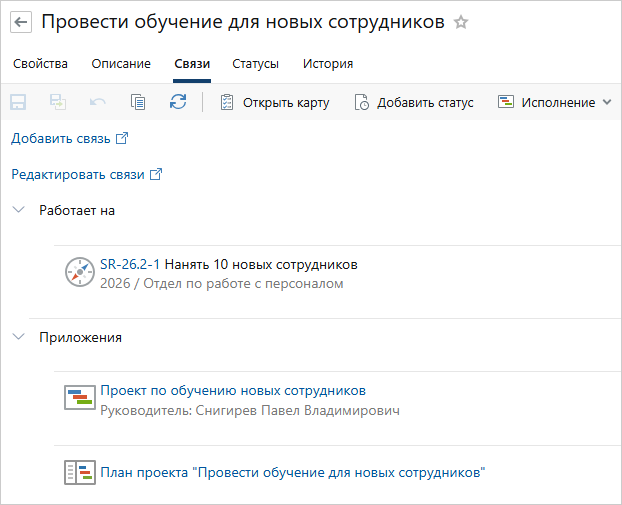
Task: Click the План проекта document icon
Action: tap(79, 473)
